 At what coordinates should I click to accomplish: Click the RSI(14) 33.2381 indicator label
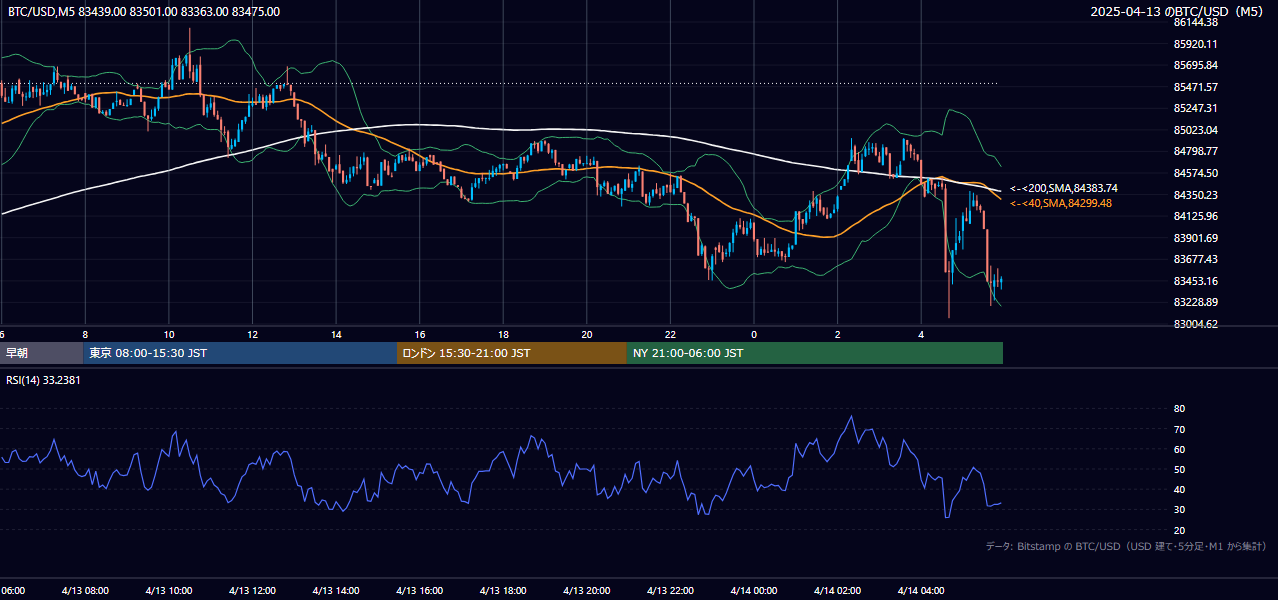point(43,380)
